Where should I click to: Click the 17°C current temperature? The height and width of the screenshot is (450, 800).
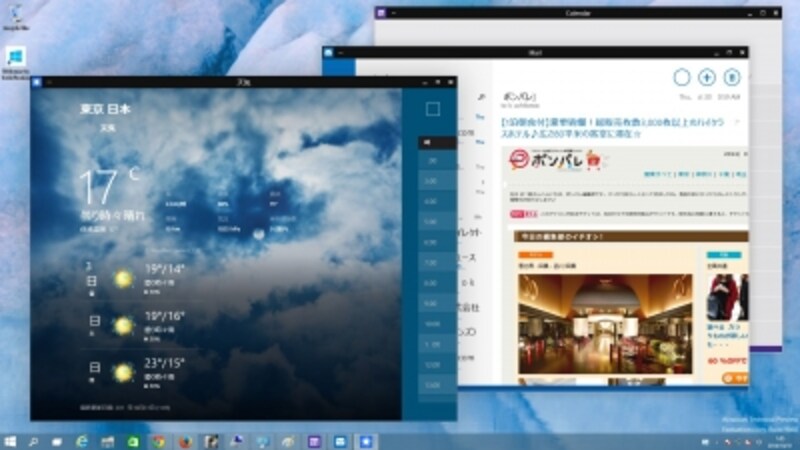click(x=109, y=187)
